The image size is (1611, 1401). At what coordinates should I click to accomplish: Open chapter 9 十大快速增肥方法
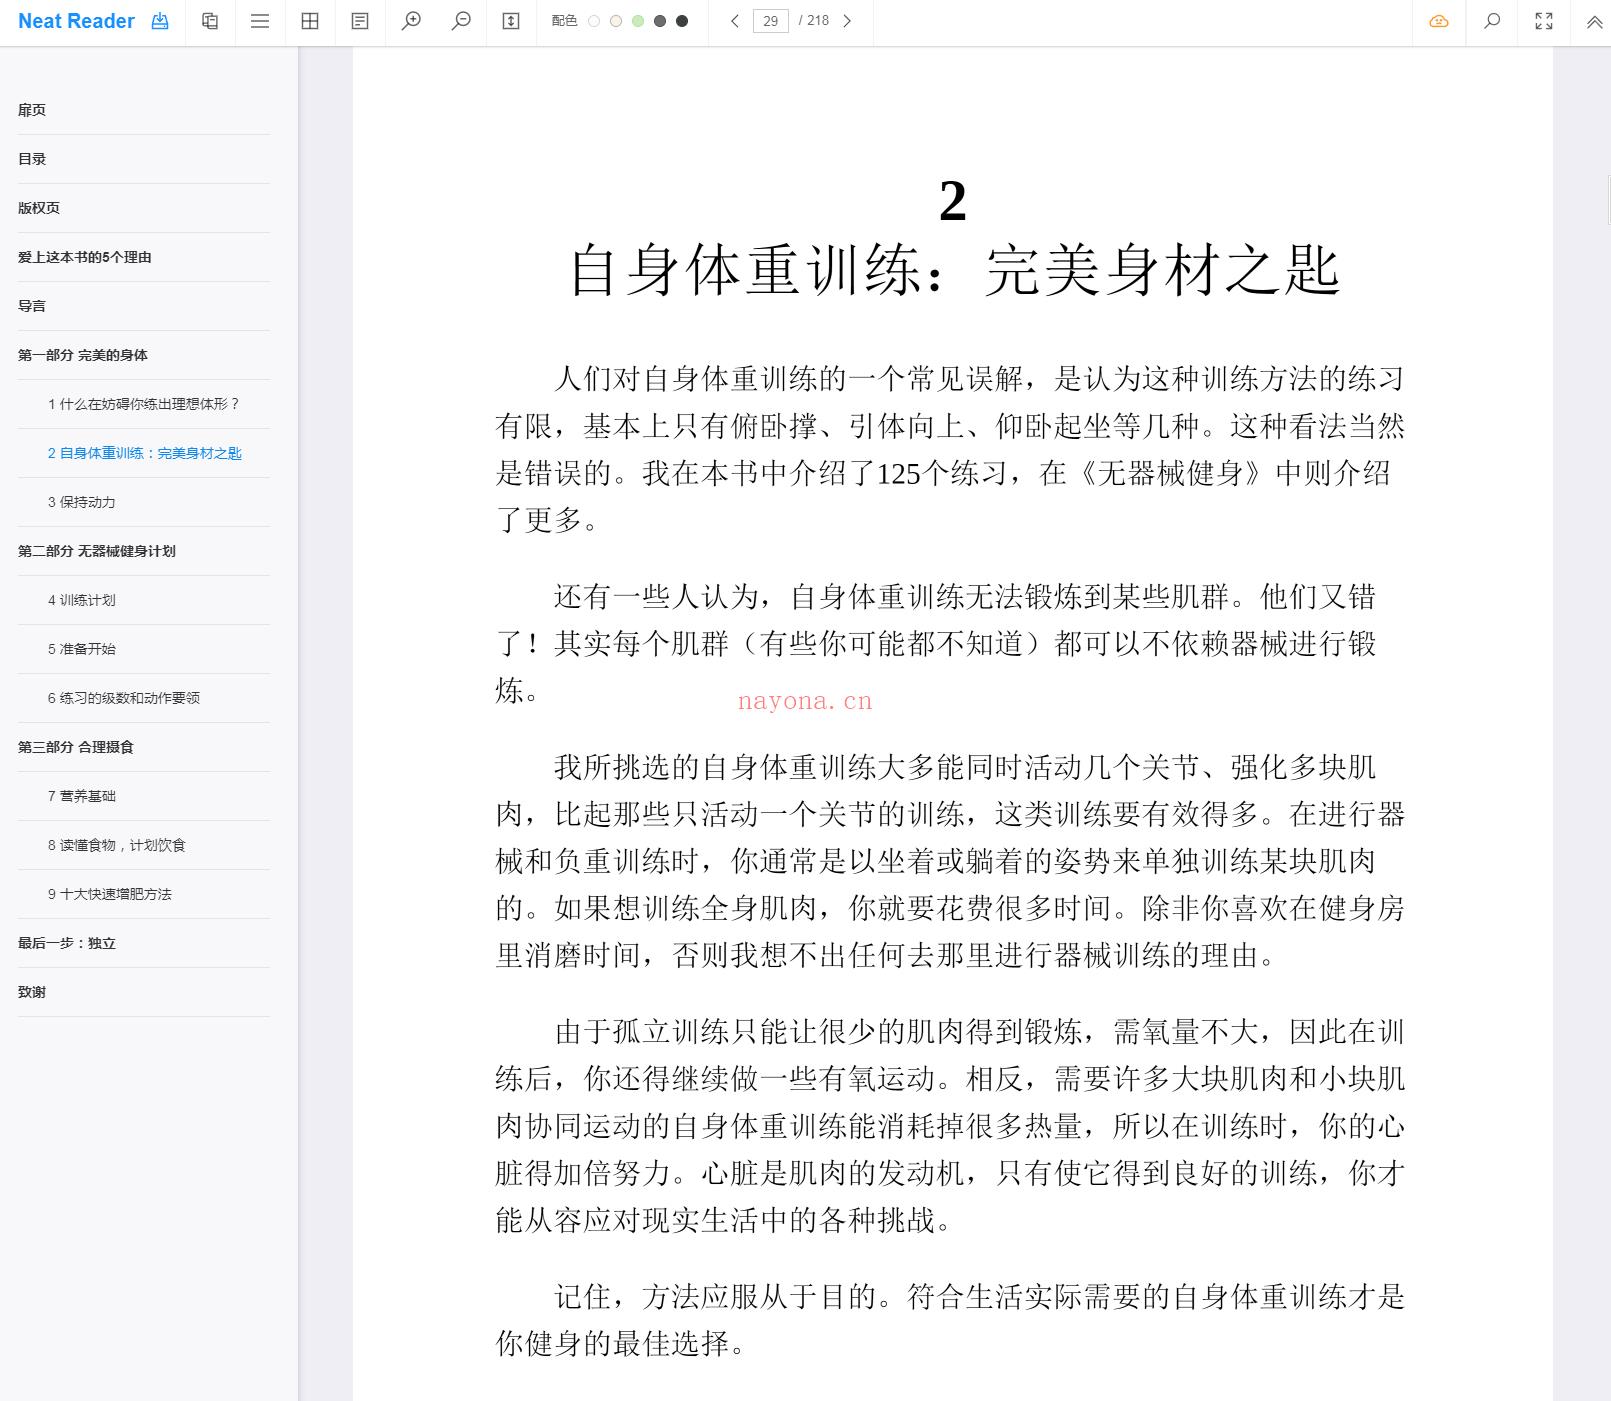pyautogui.click(x=144, y=894)
